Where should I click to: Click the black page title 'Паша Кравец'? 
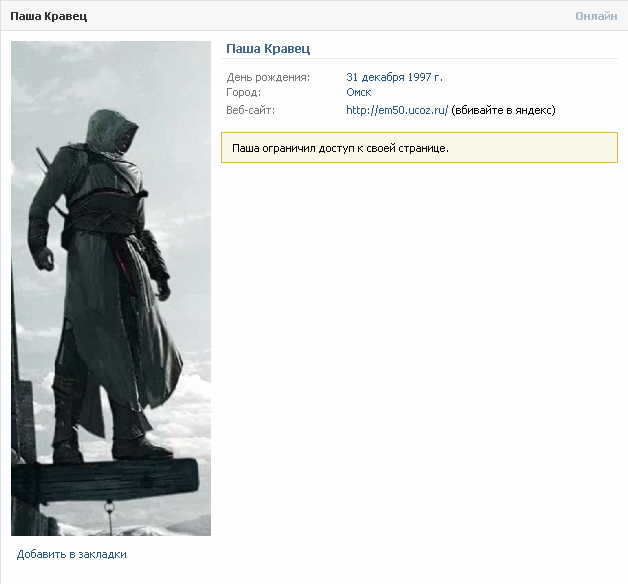(48, 16)
